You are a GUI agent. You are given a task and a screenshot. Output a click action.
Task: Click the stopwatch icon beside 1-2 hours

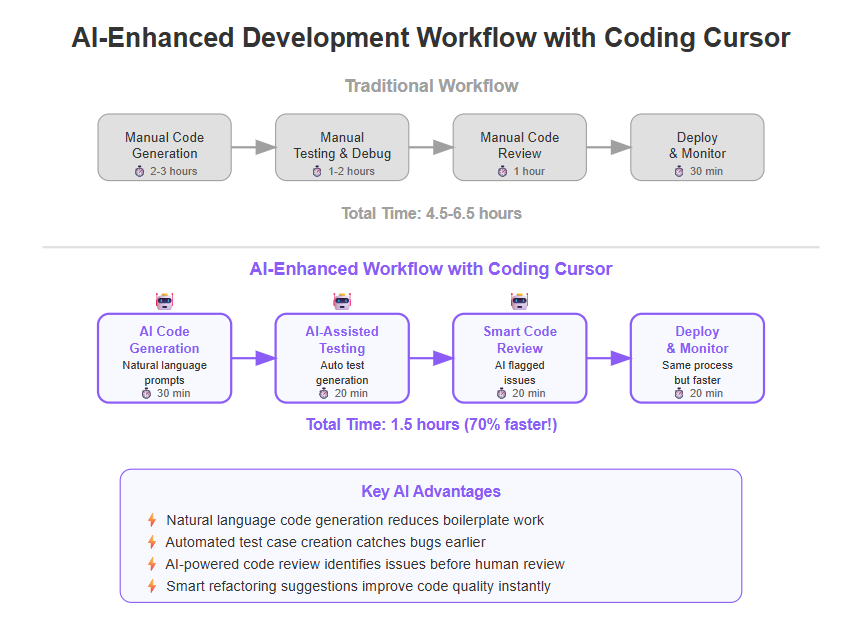(317, 171)
